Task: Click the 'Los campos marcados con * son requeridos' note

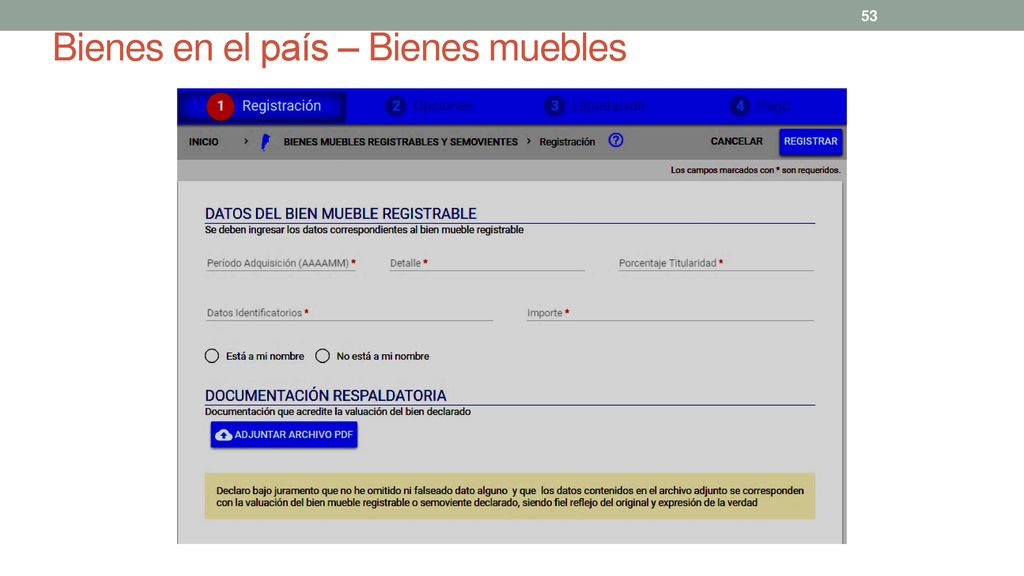Action: tap(756, 170)
